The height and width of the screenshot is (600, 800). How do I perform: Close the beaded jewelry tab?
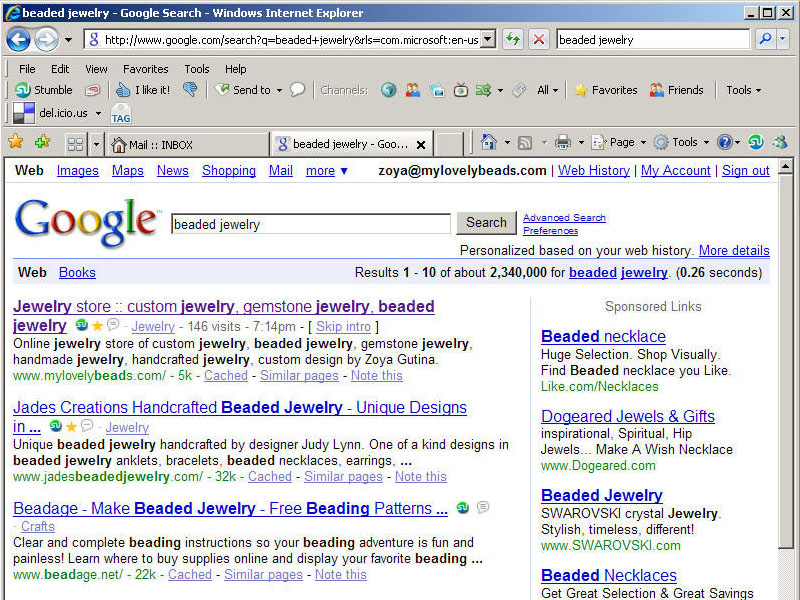coord(421,145)
